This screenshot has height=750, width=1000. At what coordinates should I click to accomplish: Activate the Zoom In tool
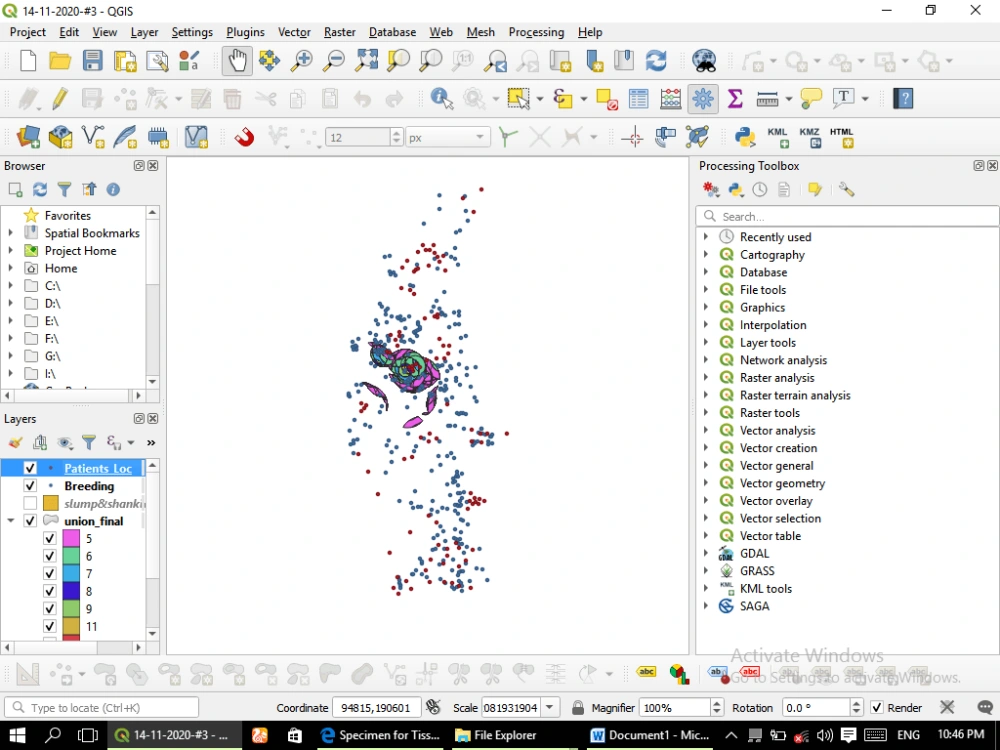300,61
